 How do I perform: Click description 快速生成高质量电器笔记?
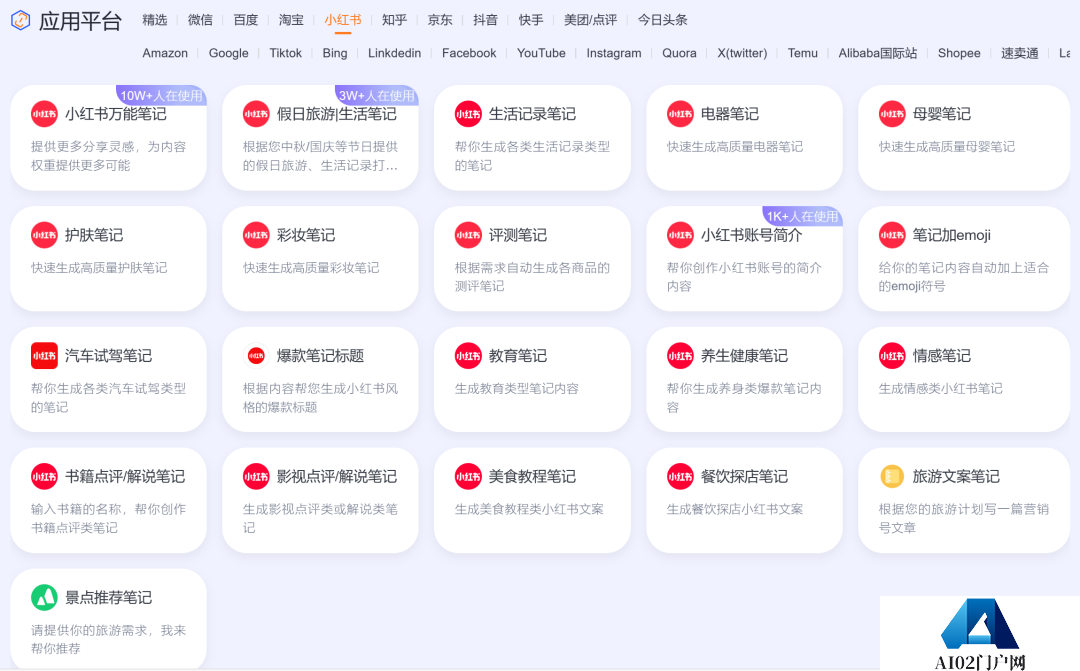click(x=735, y=147)
